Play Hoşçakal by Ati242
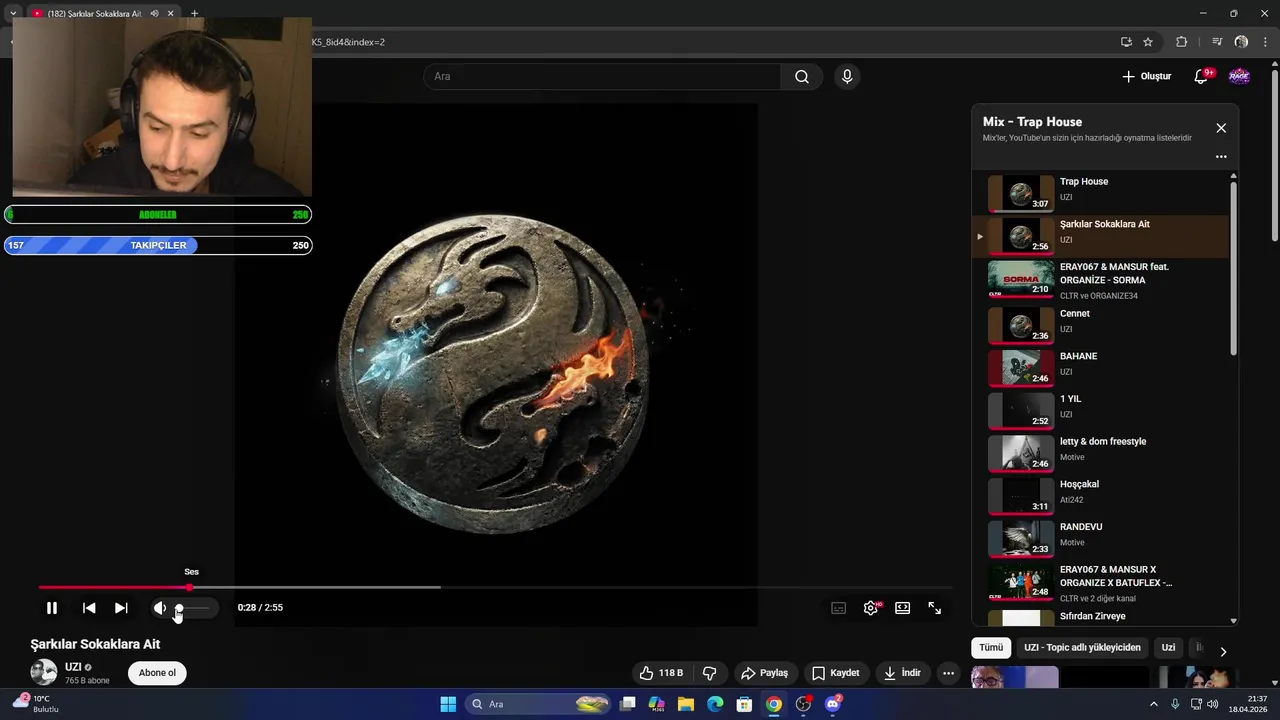Image resolution: width=1280 pixels, height=720 pixels. (x=1100, y=495)
